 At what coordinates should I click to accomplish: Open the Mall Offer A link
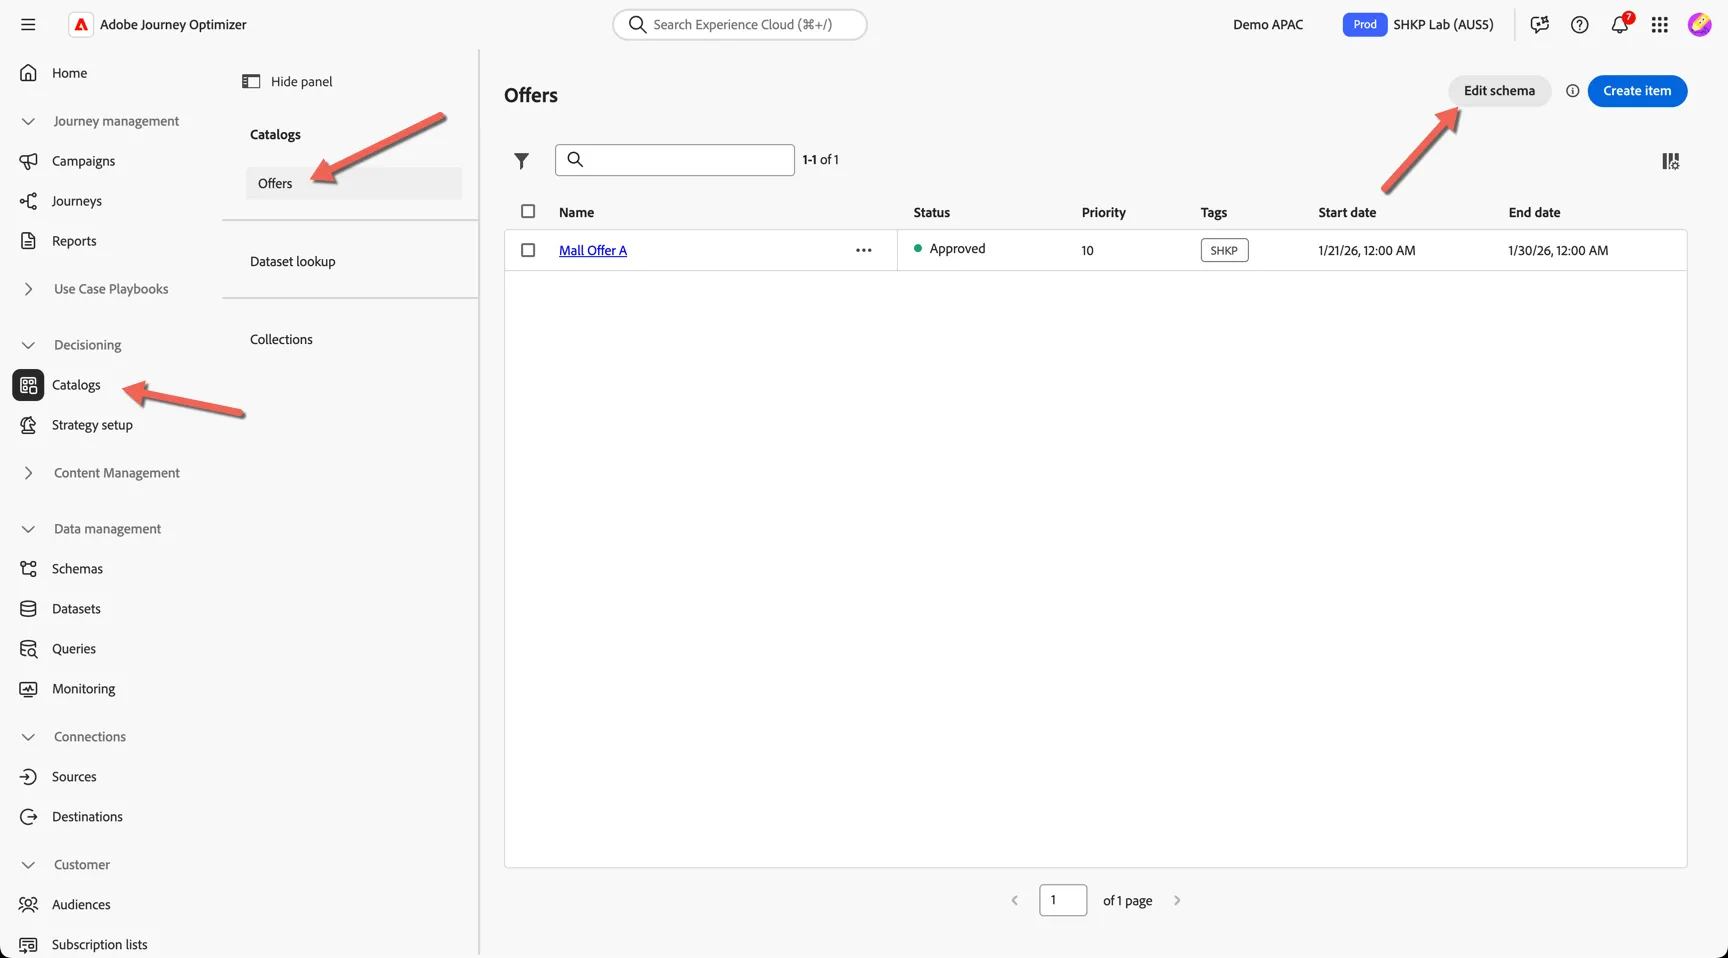point(593,250)
